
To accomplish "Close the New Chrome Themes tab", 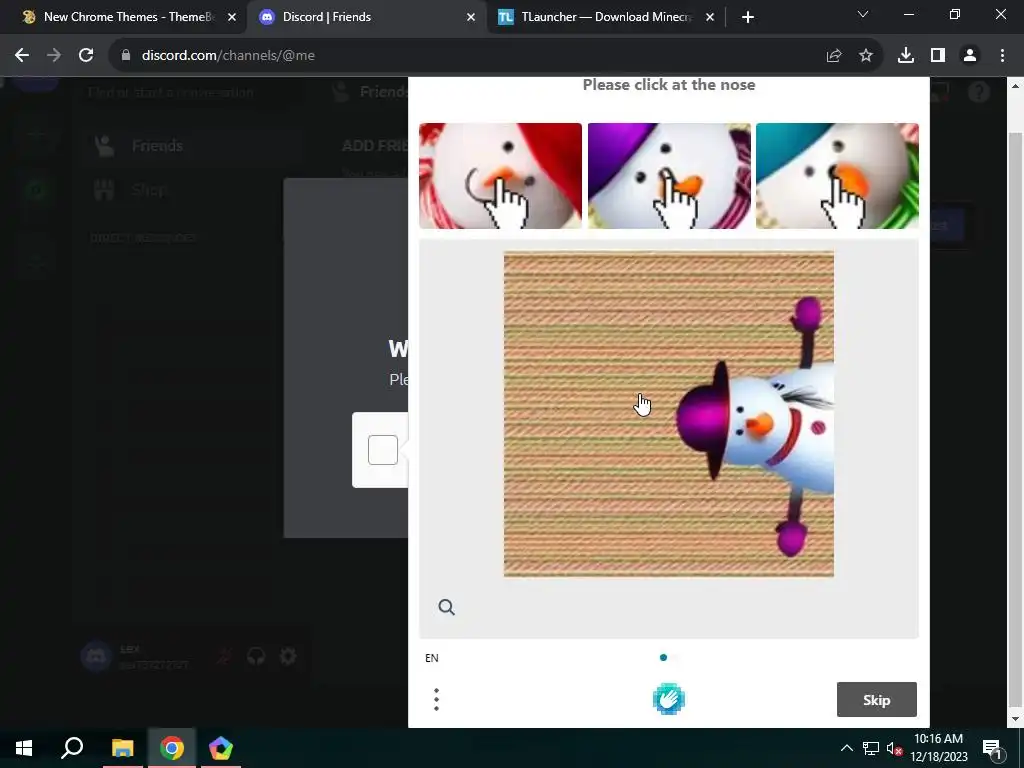I will pyautogui.click(x=232, y=17).
